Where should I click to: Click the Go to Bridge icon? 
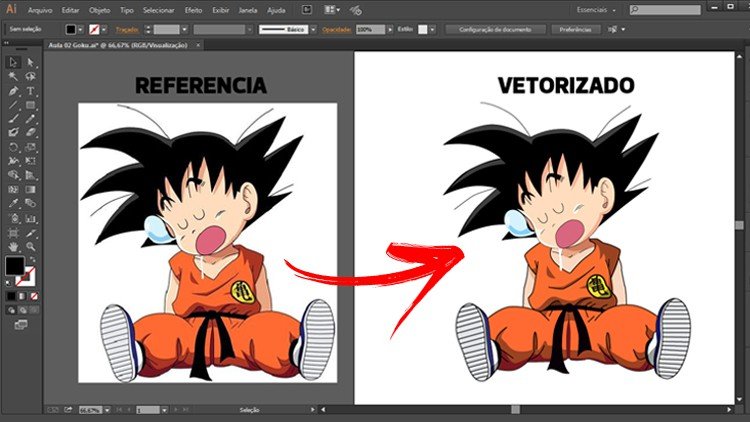[307, 10]
